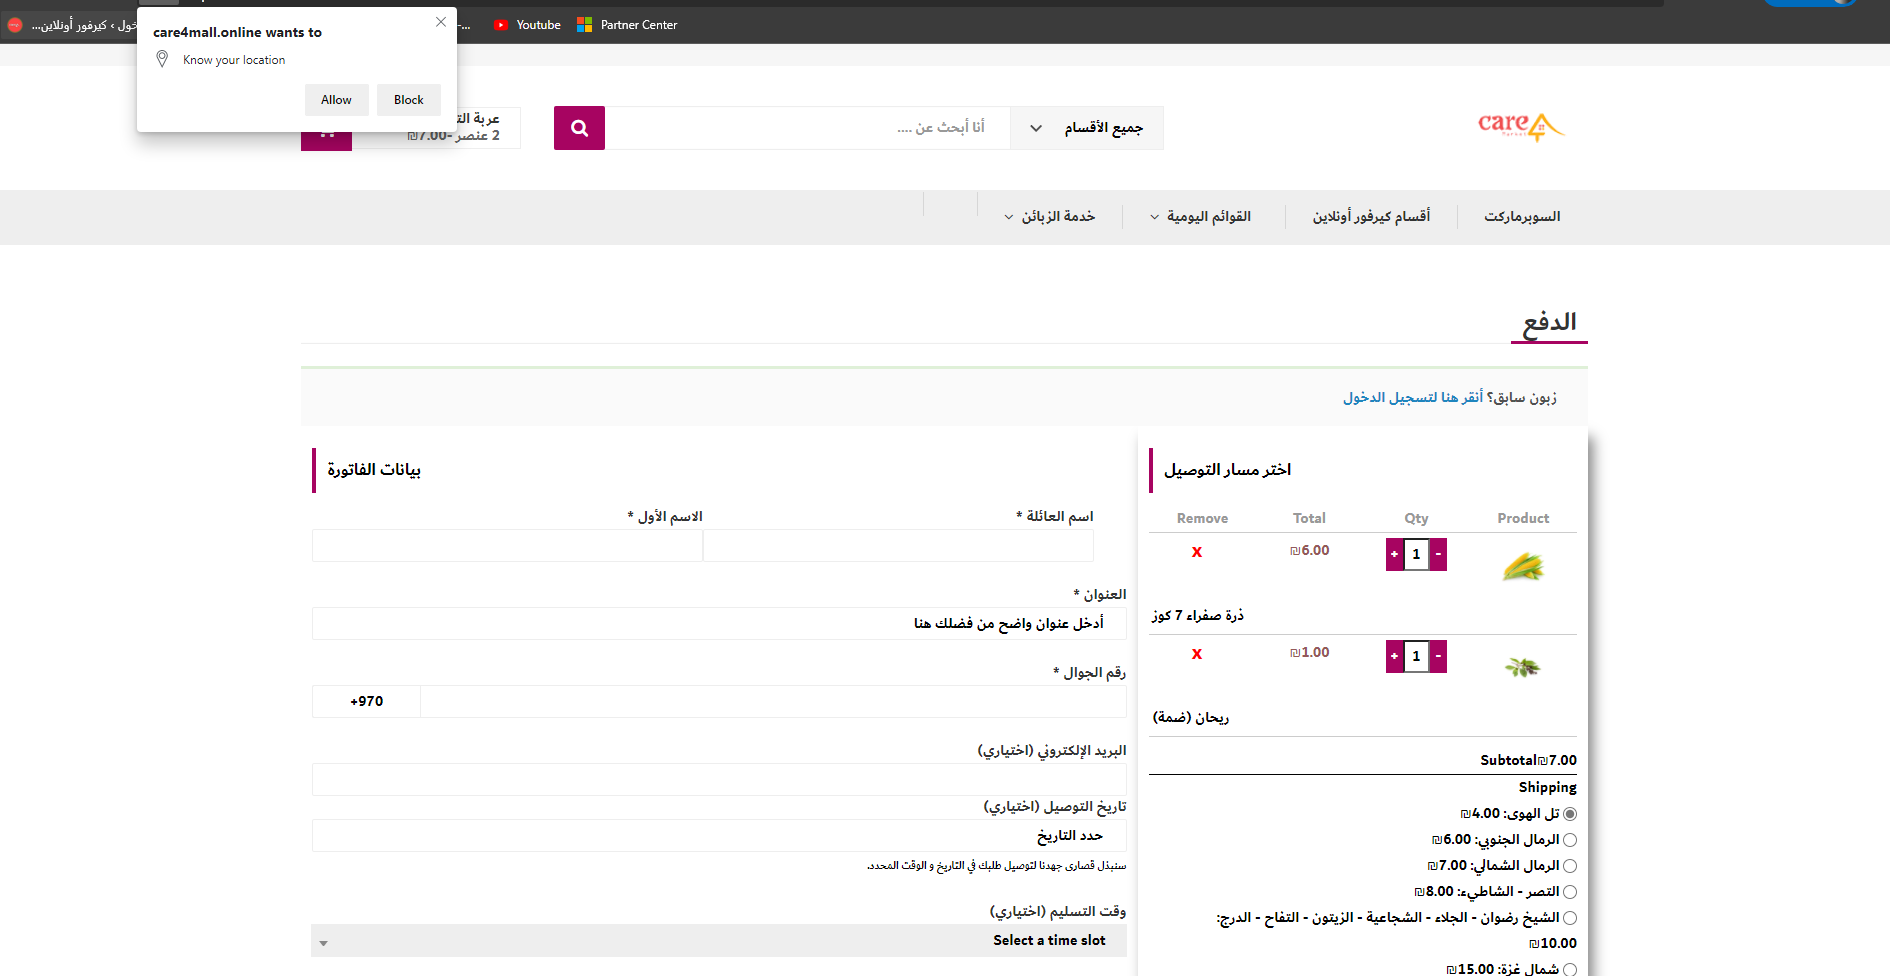Click the yellow corn product thumbnail

point(1523,567)
